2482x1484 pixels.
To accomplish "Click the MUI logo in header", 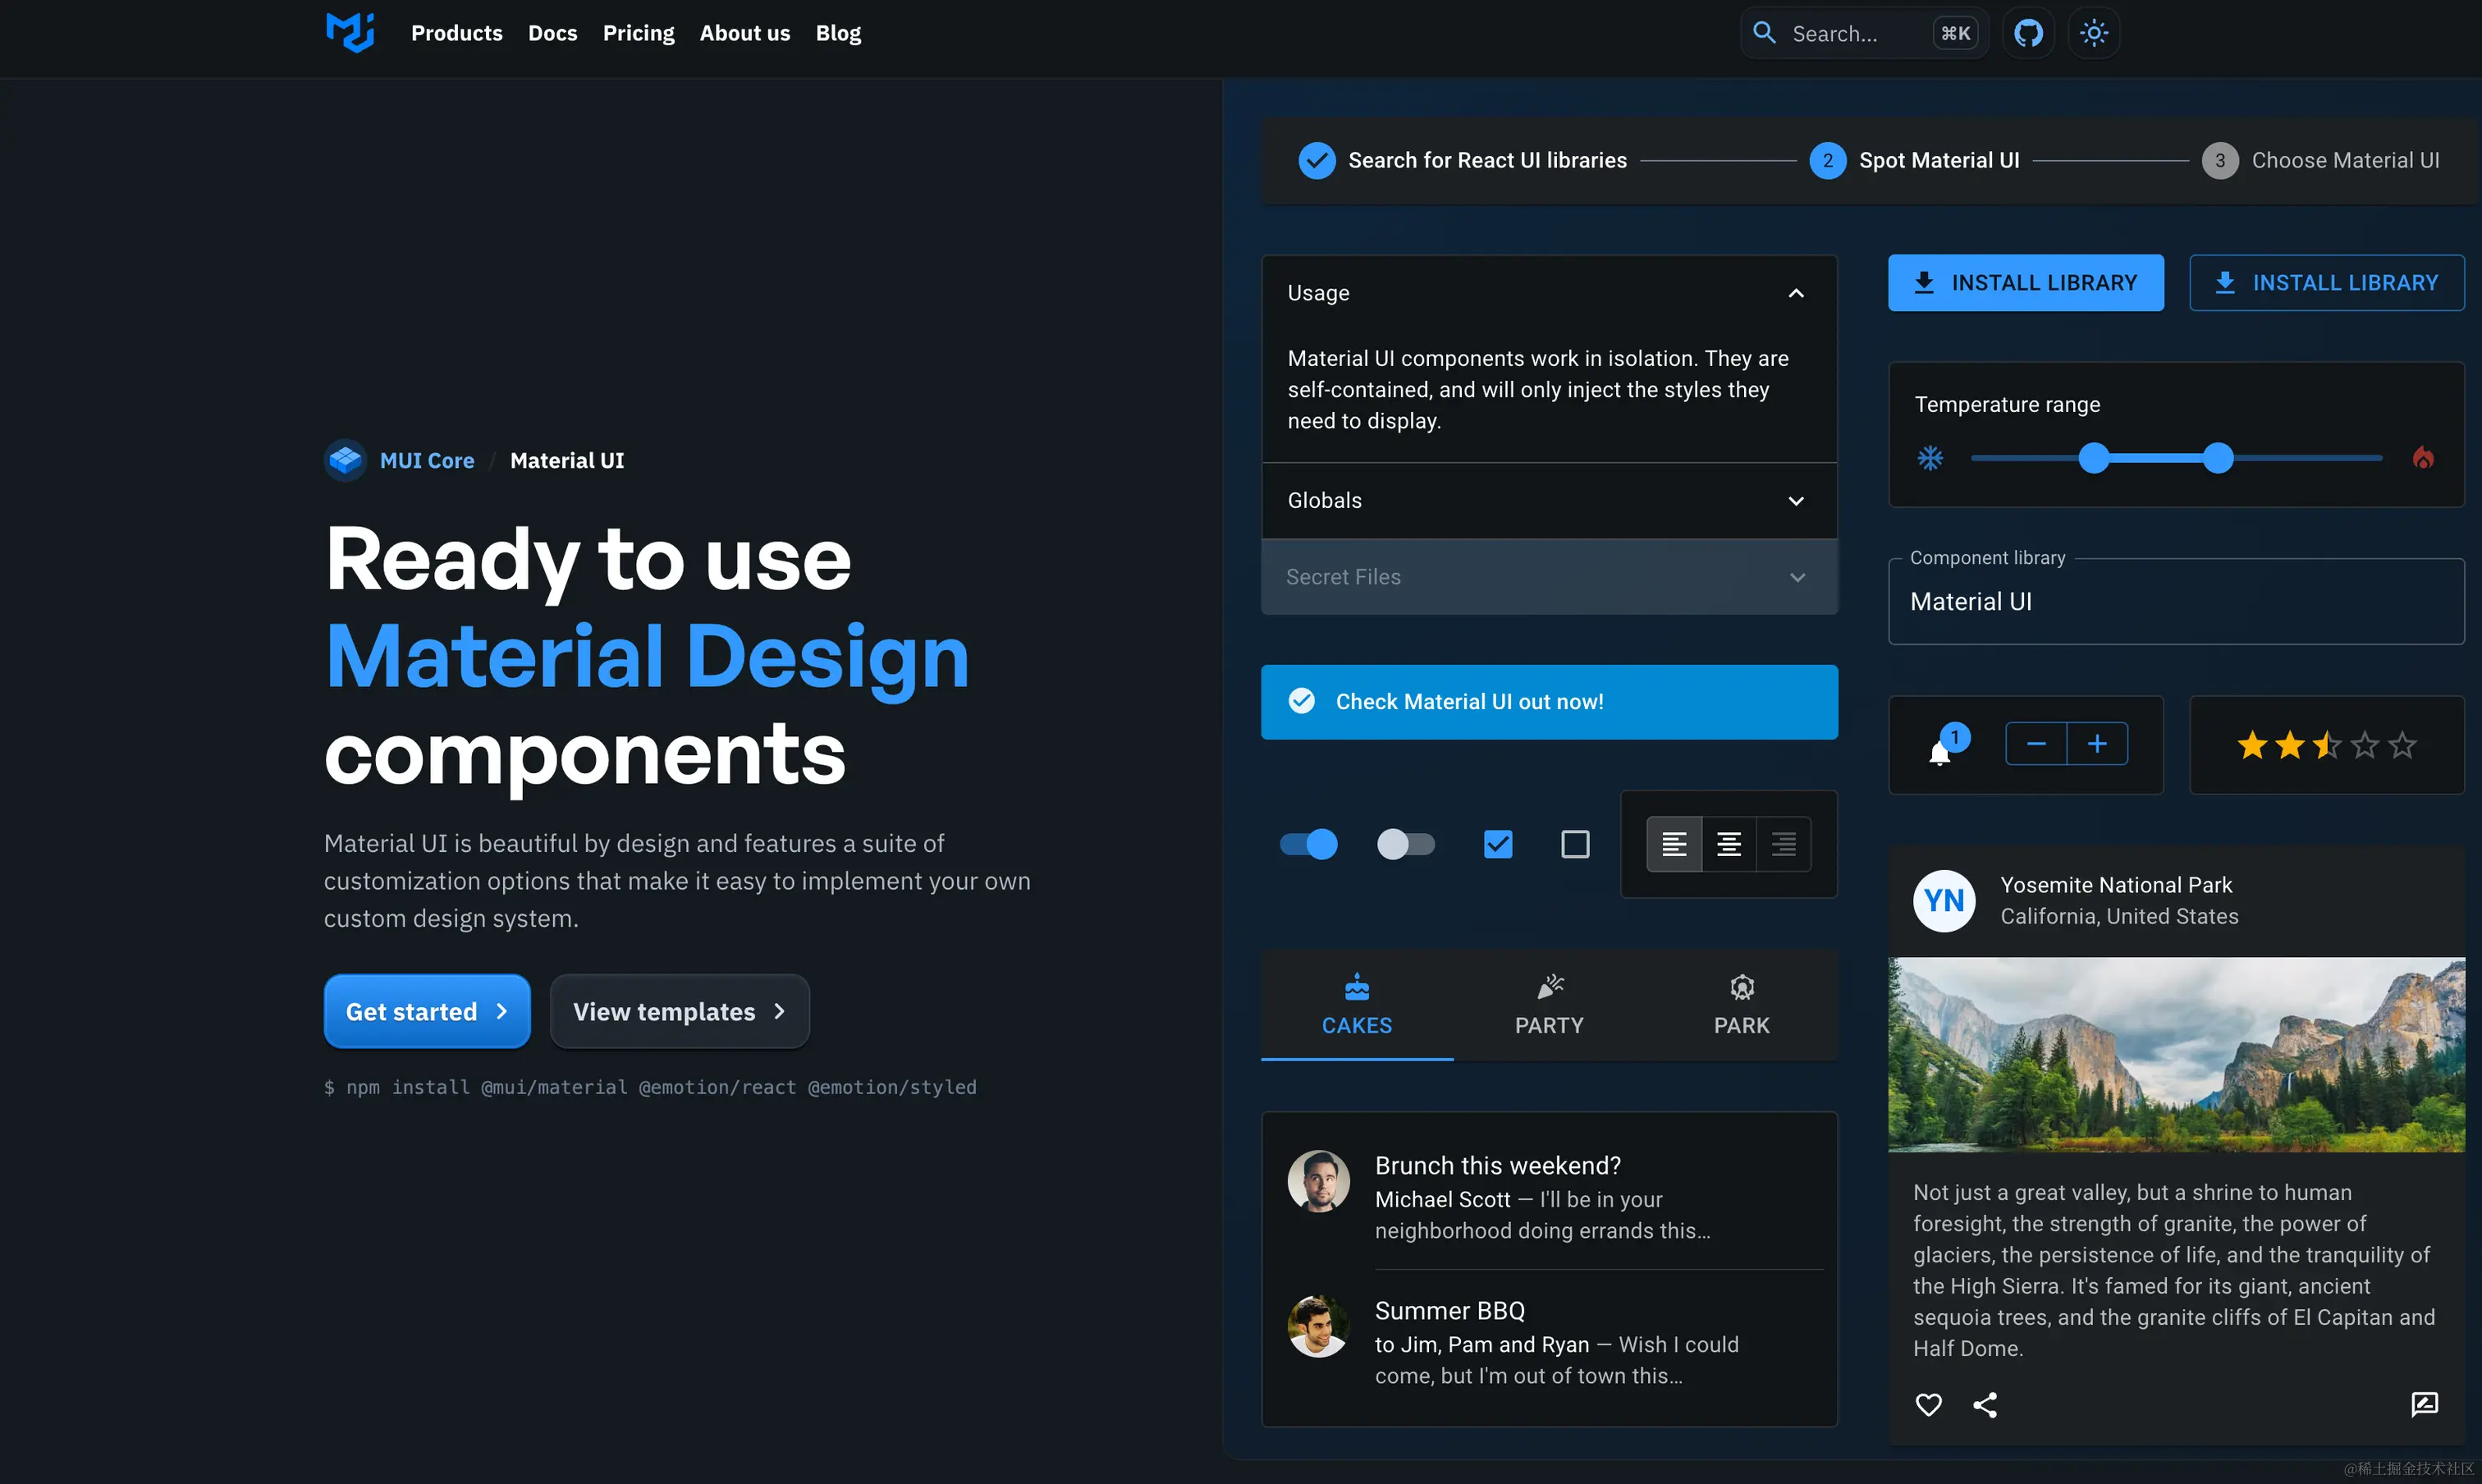I will click(350, 32).
